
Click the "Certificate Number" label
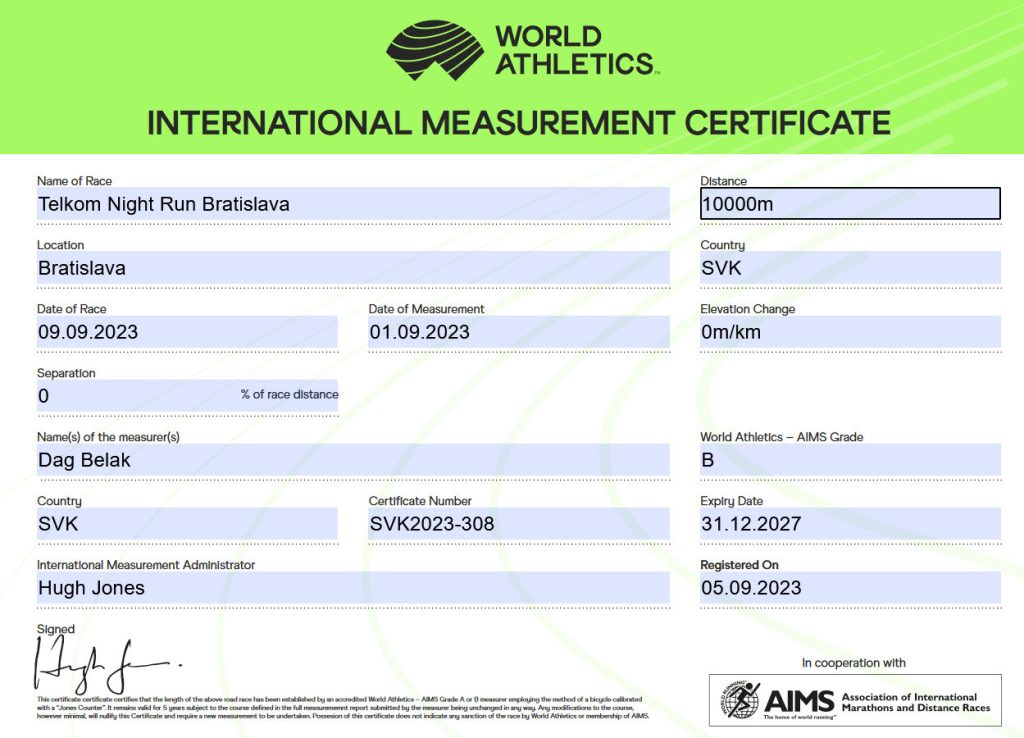point(420,501)
